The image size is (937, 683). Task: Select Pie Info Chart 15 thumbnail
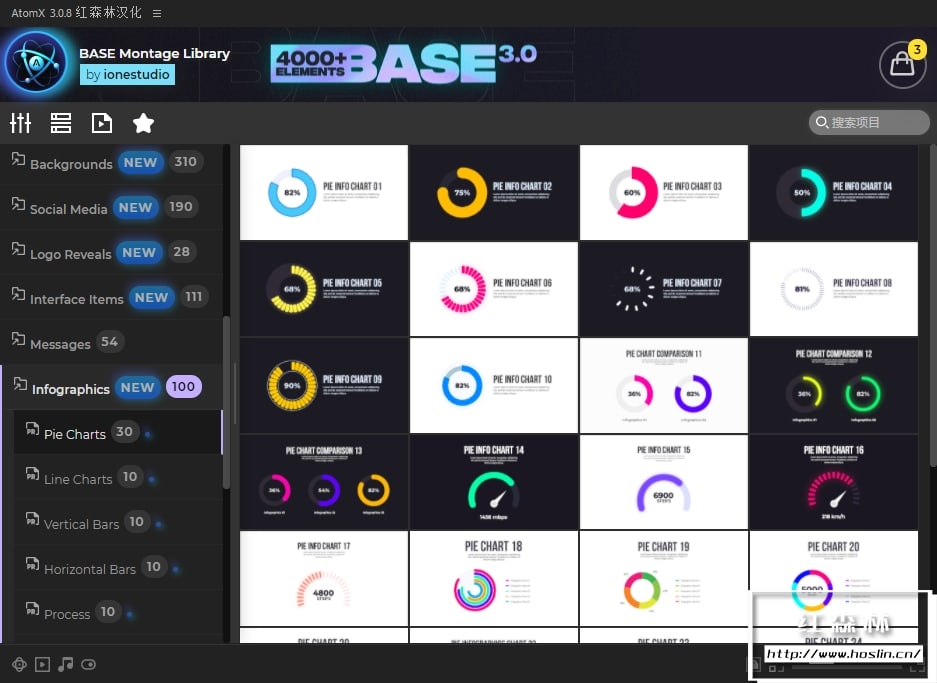pos(663,482)
